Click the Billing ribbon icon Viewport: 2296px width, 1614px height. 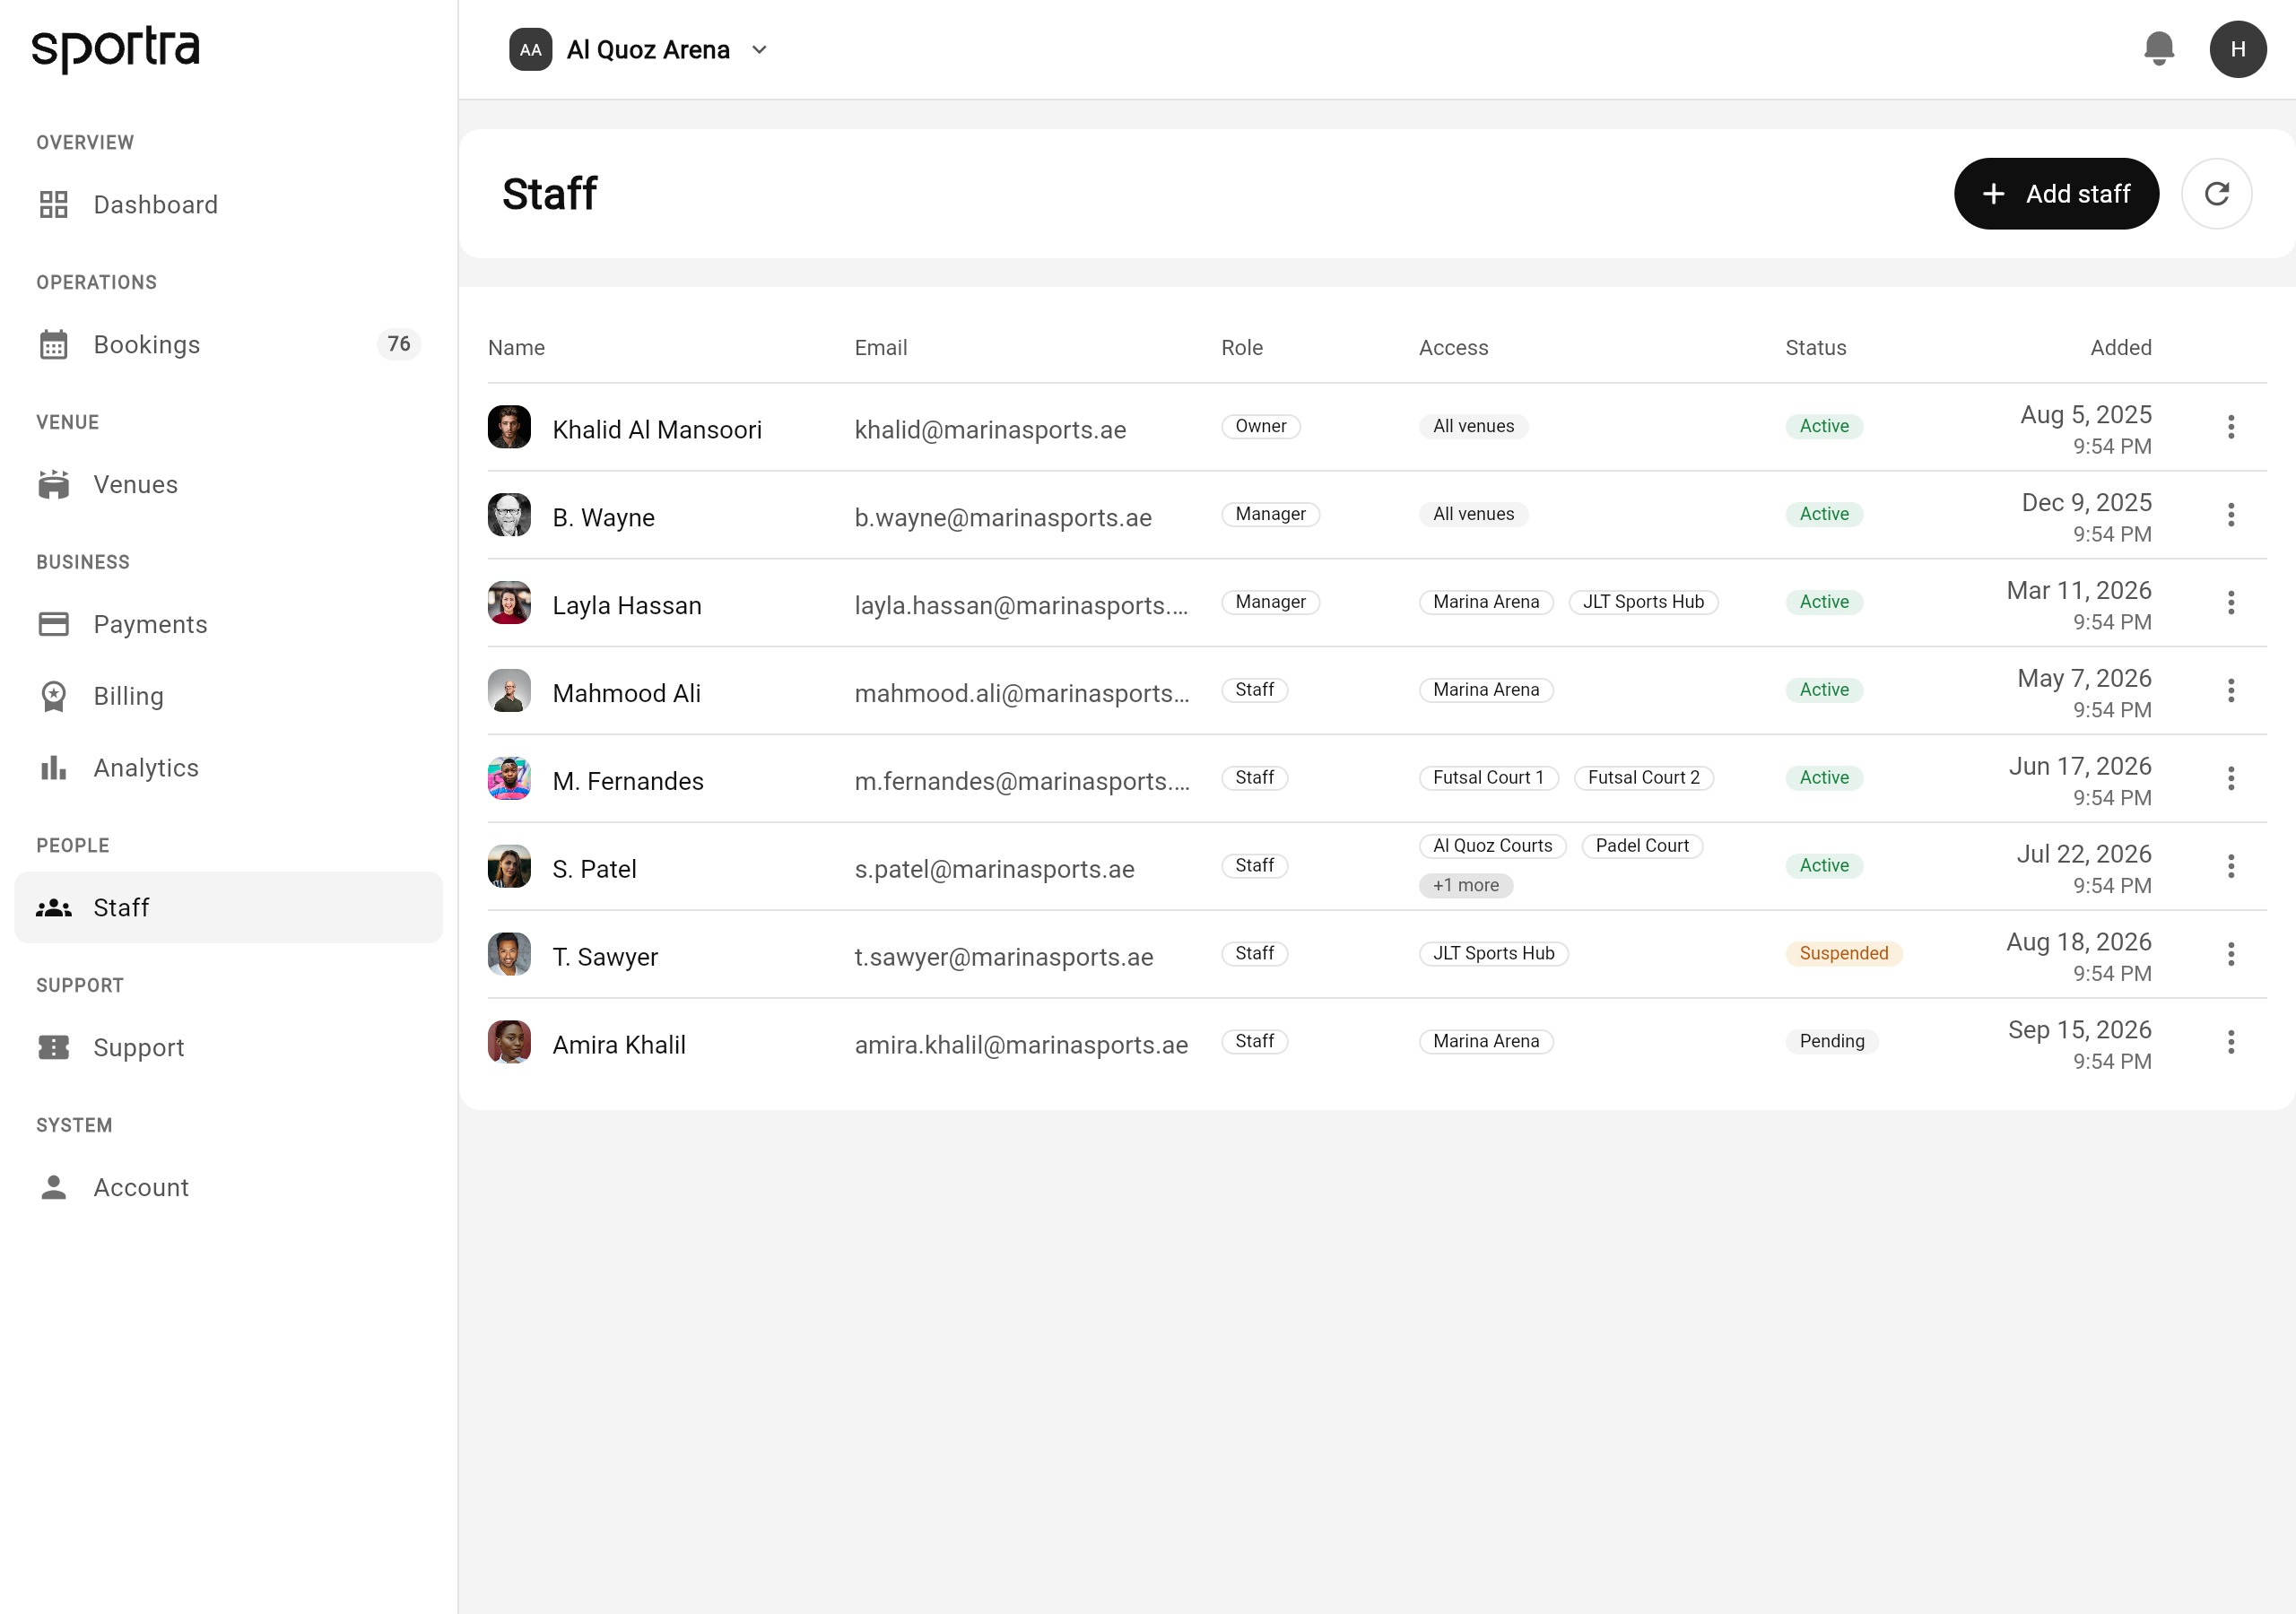click(x=53, y=696)
